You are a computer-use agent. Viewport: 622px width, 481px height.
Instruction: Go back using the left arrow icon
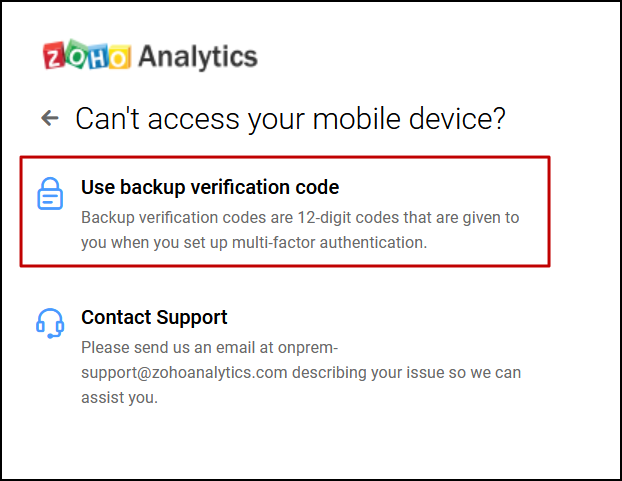pos(50,118)
